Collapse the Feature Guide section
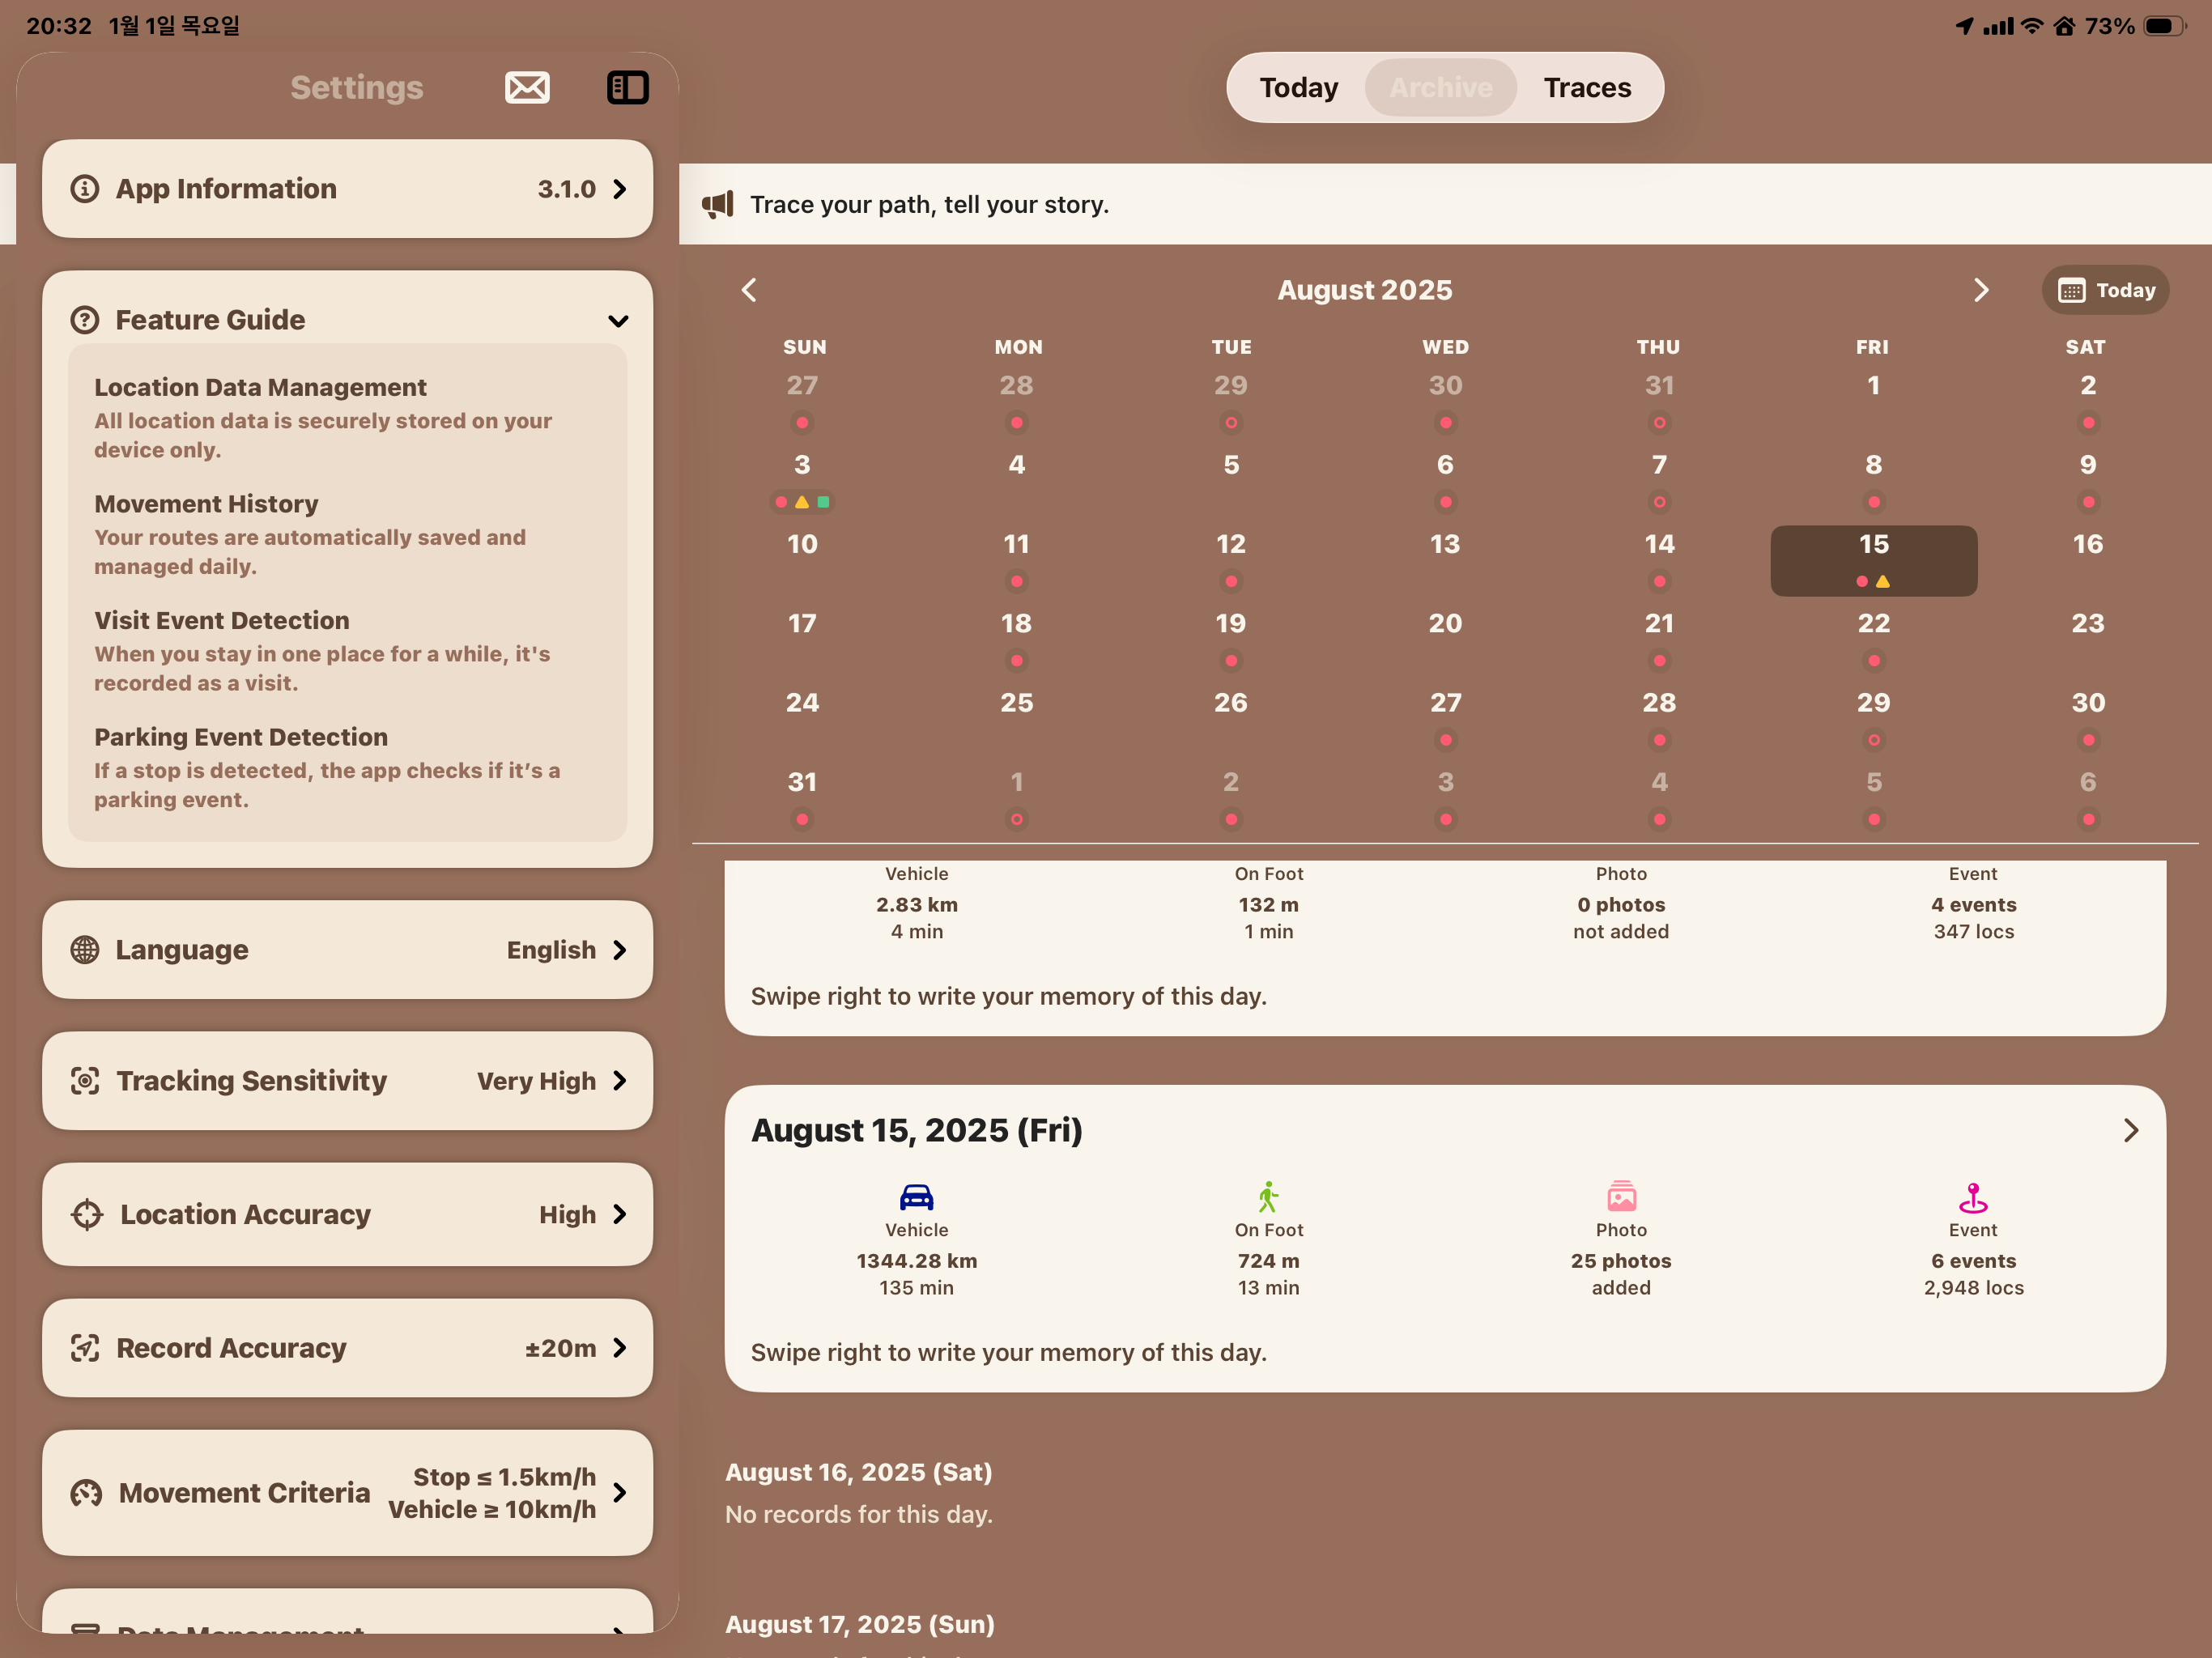This screenshot has height=1658, width=2212. pyautogui.click(x=619, y=321)
